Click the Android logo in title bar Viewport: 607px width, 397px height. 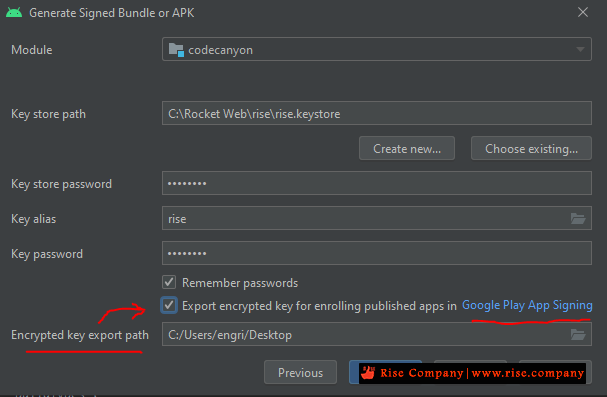14,13
